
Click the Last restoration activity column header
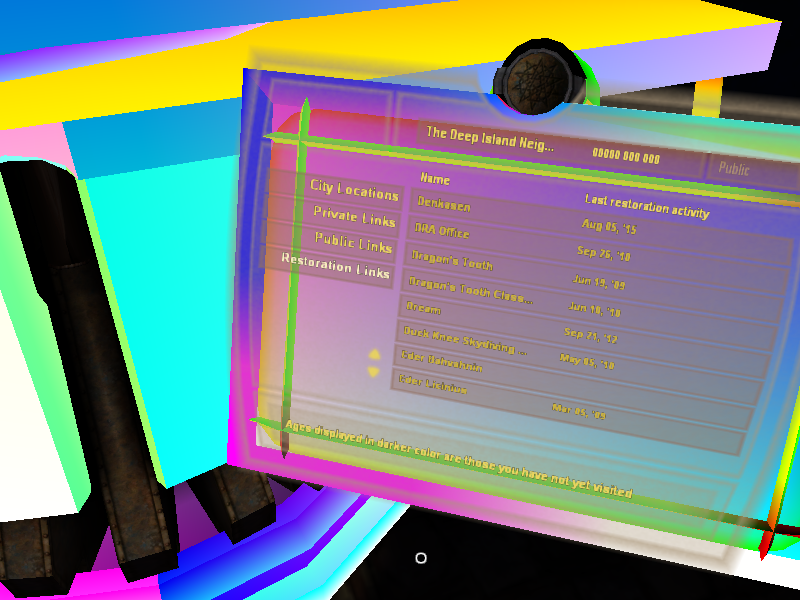[647, 207]
